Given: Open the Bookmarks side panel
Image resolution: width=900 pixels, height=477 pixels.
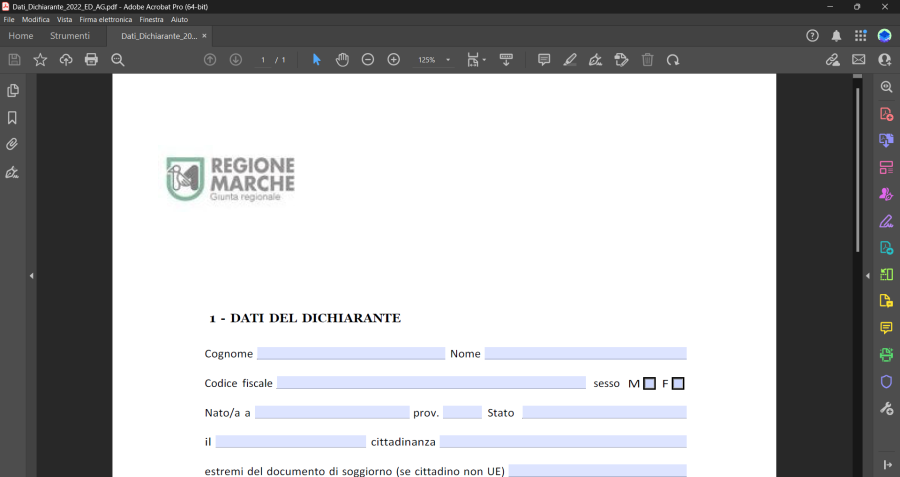Looking at the screenshot, I should pyautogui.click(x=13, y=117).
